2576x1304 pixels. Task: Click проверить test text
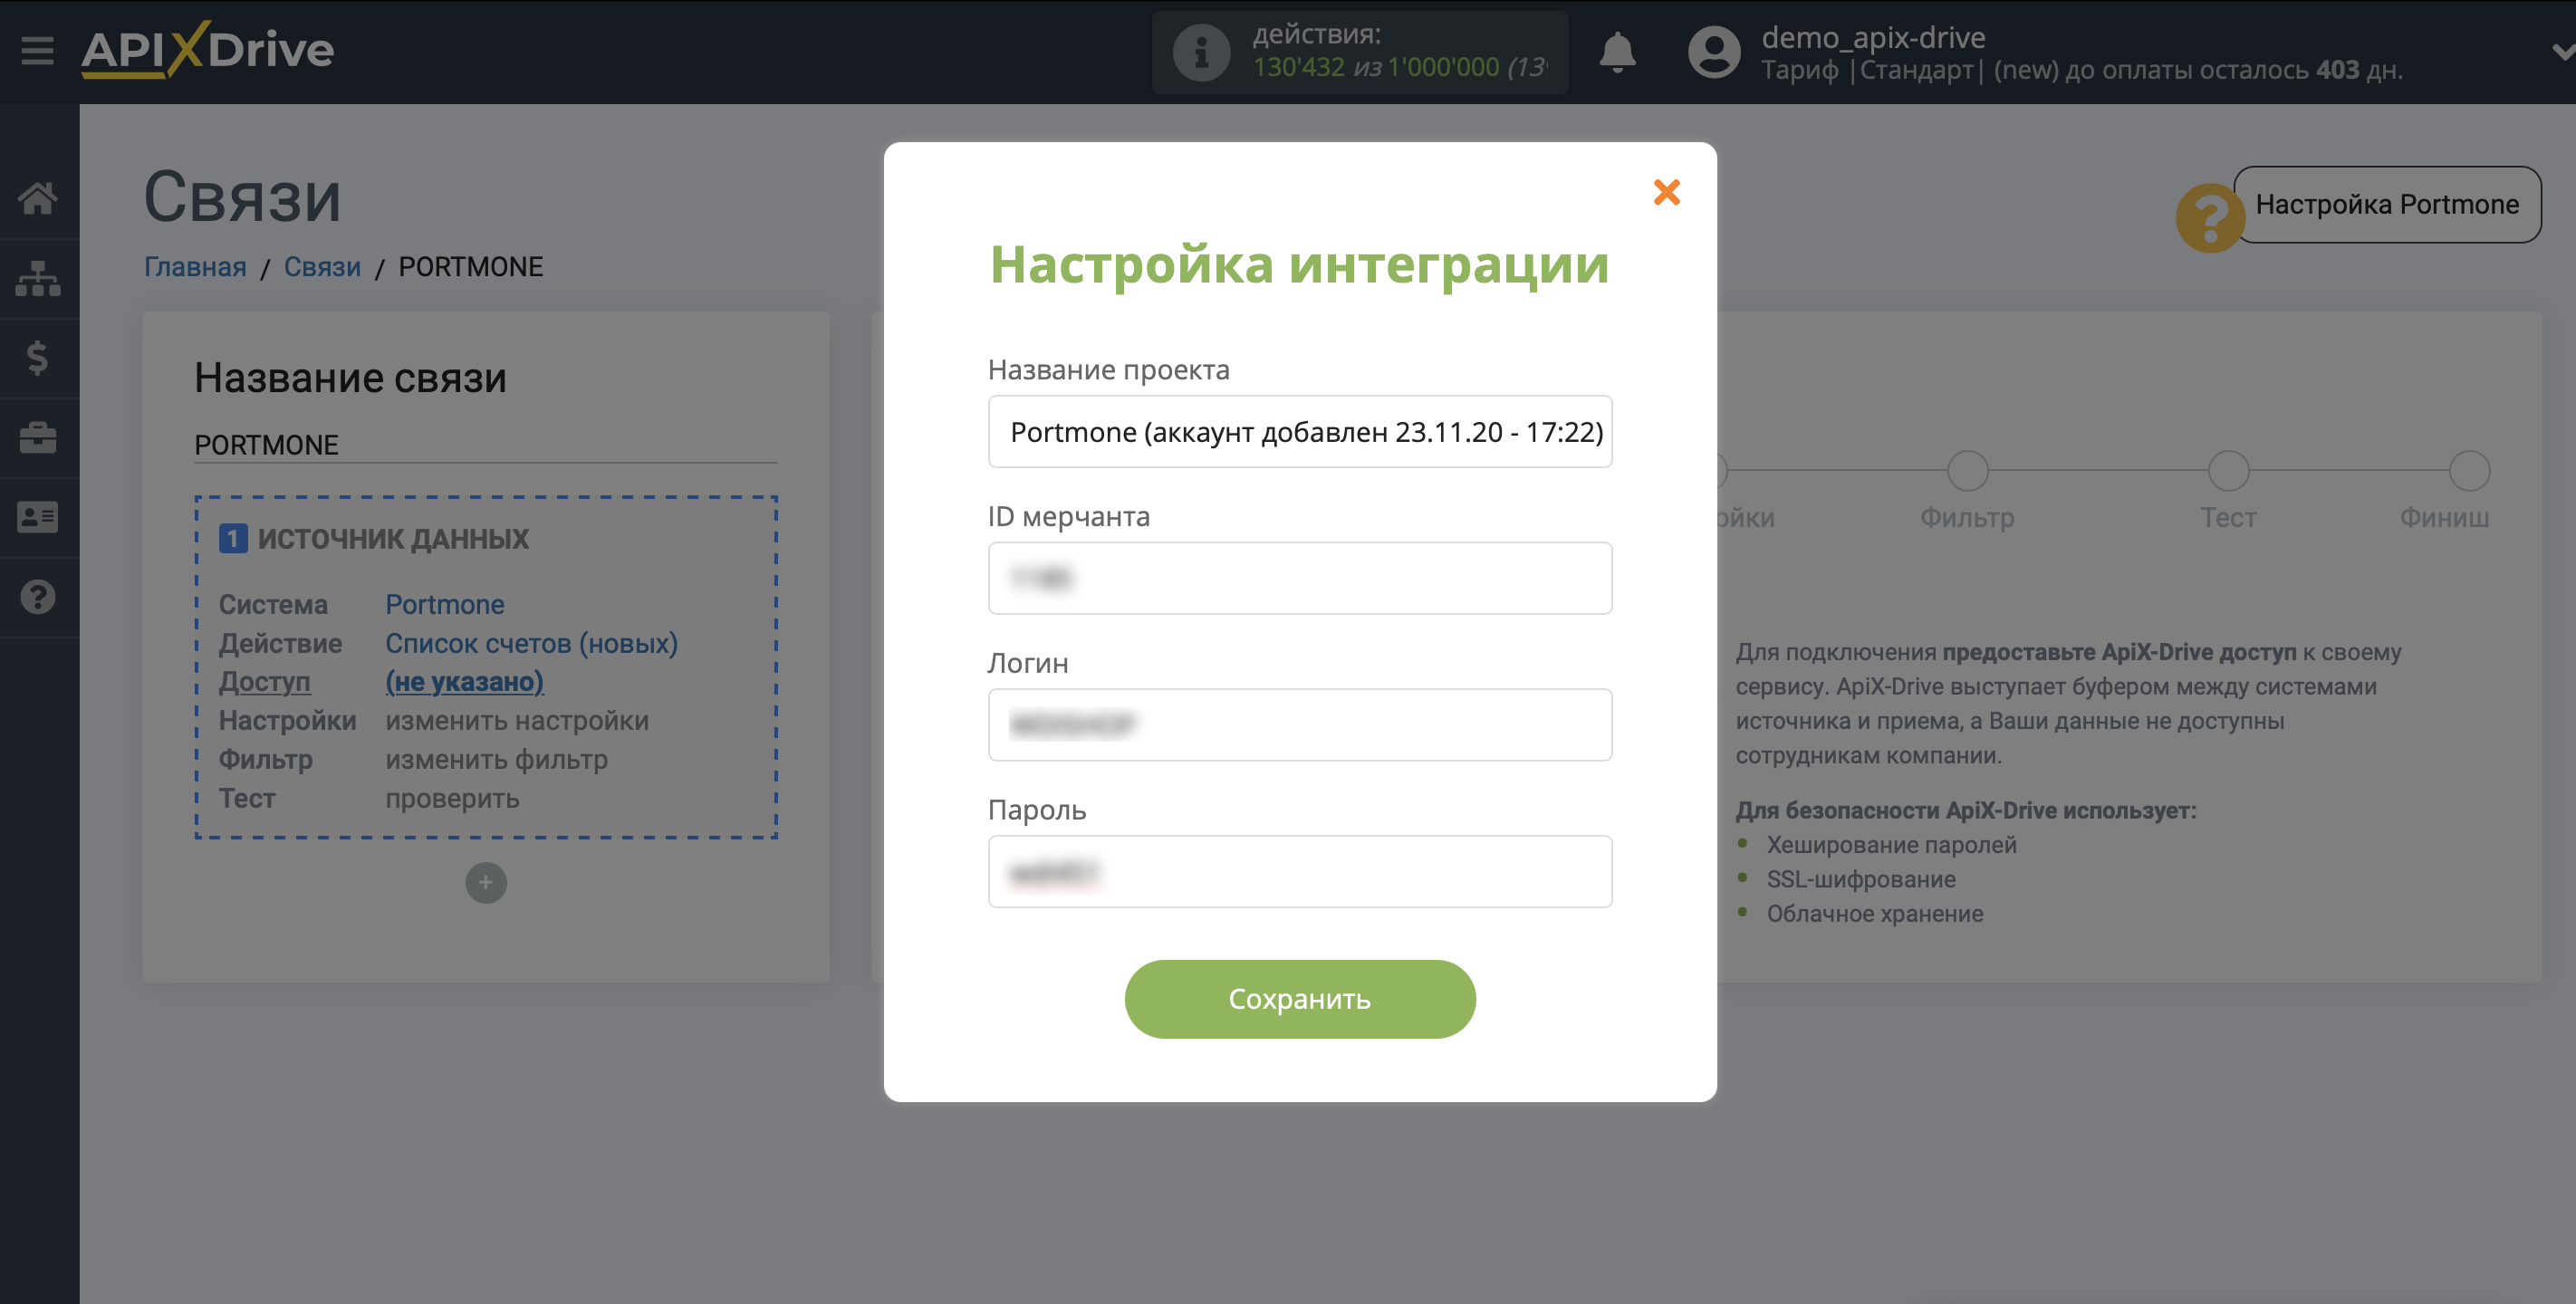pyautogui.click(x=452, y=799)
